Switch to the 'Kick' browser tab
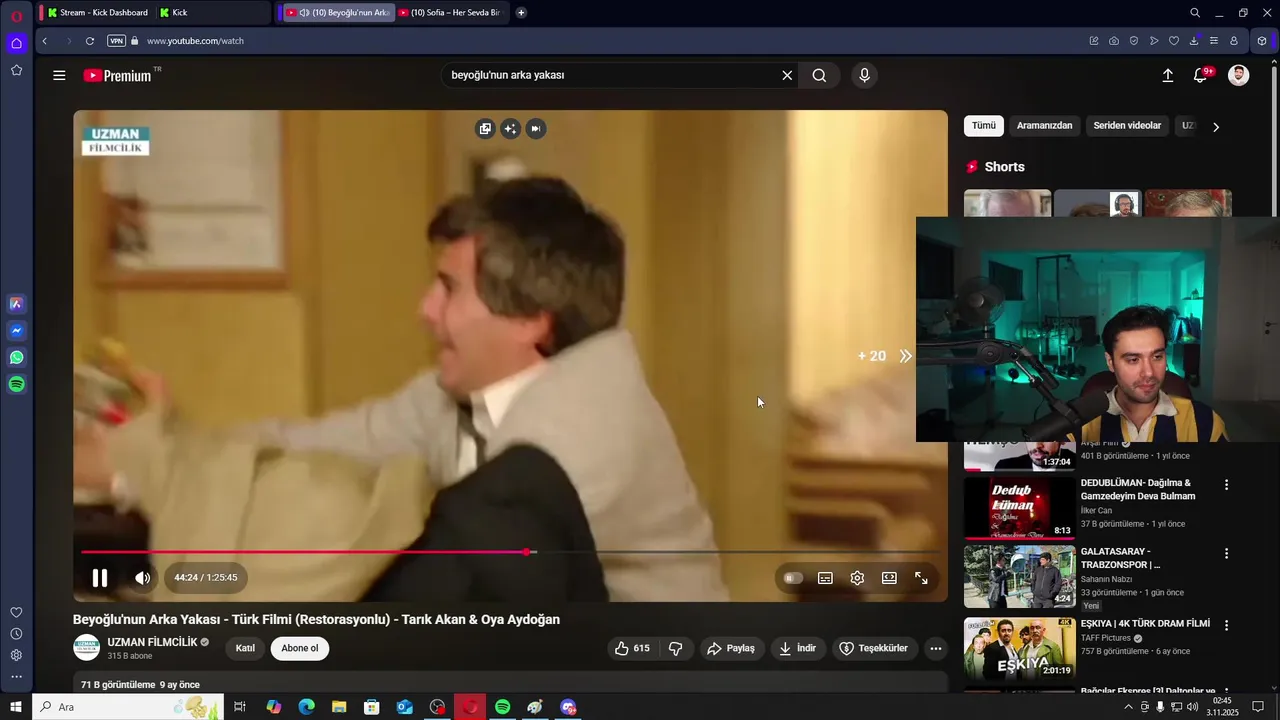 212,13
